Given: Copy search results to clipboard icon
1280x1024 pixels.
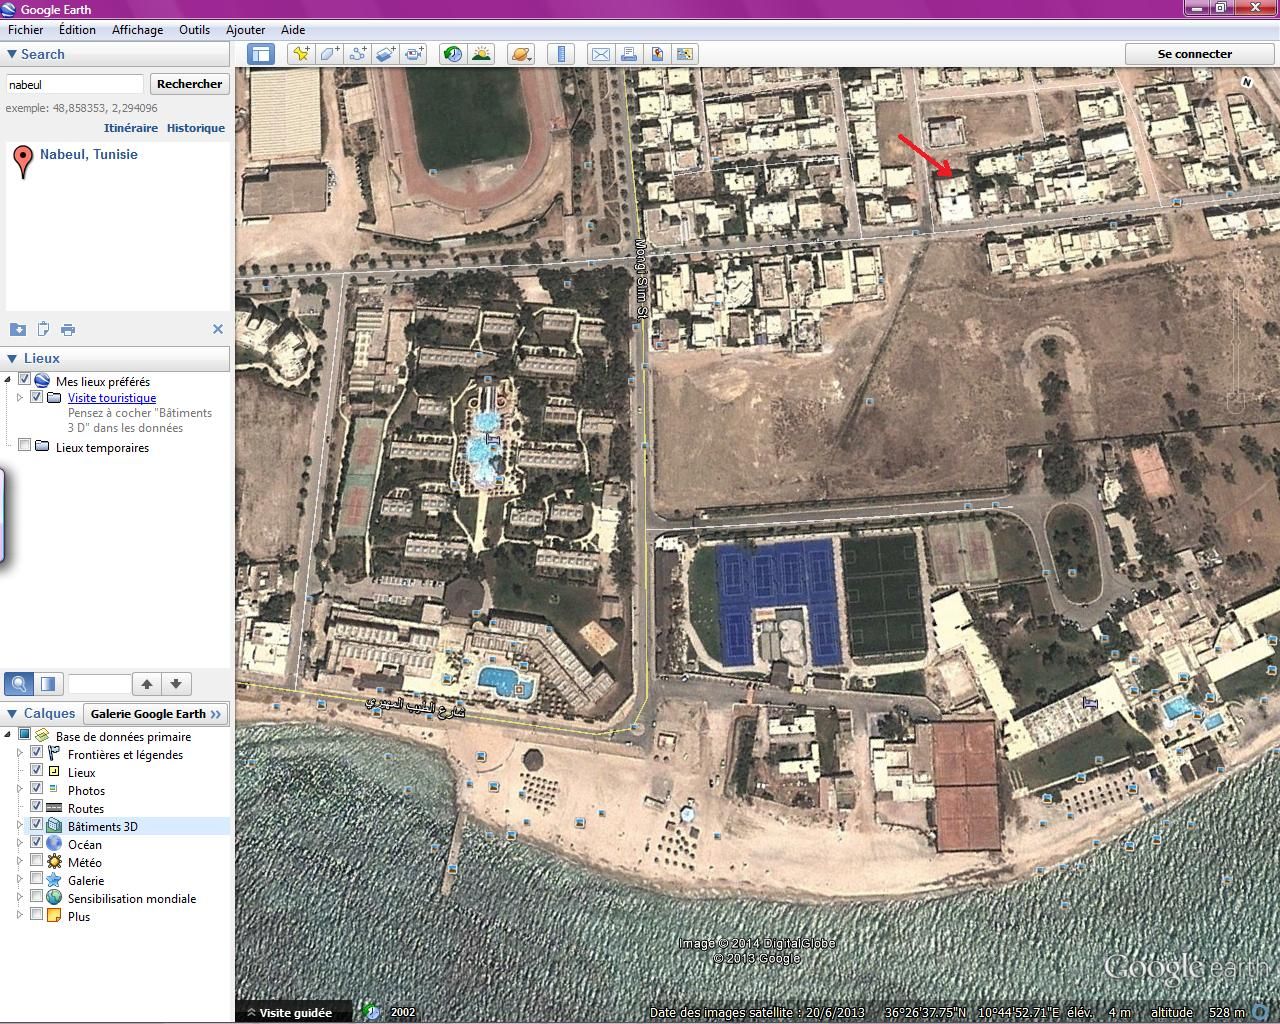Looking at the screenshot, I should pos(43,329).
